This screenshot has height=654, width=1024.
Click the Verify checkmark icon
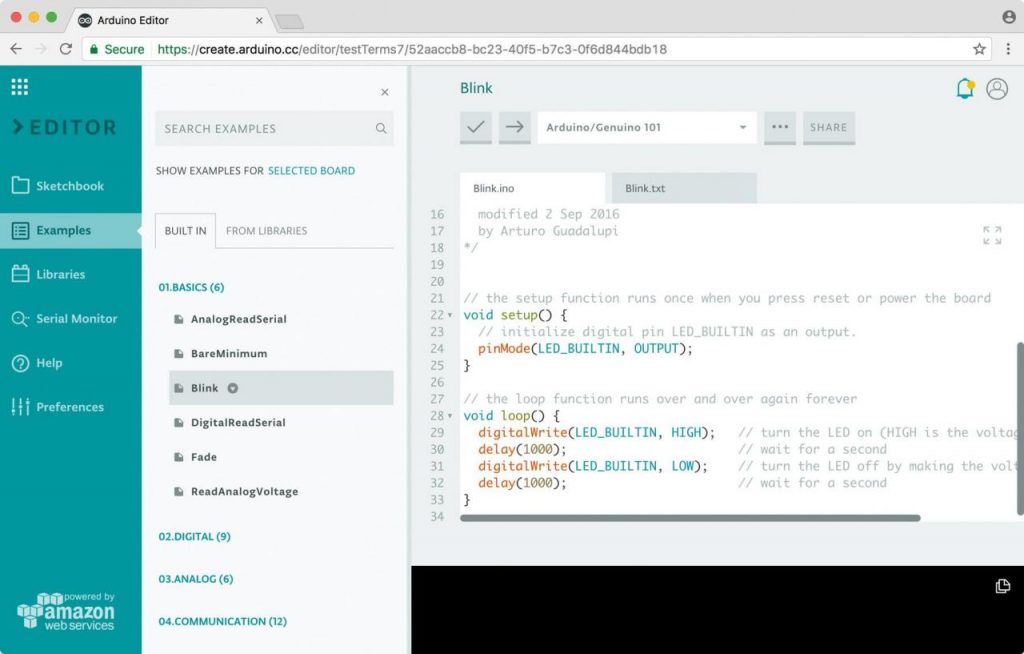(476, 128)
